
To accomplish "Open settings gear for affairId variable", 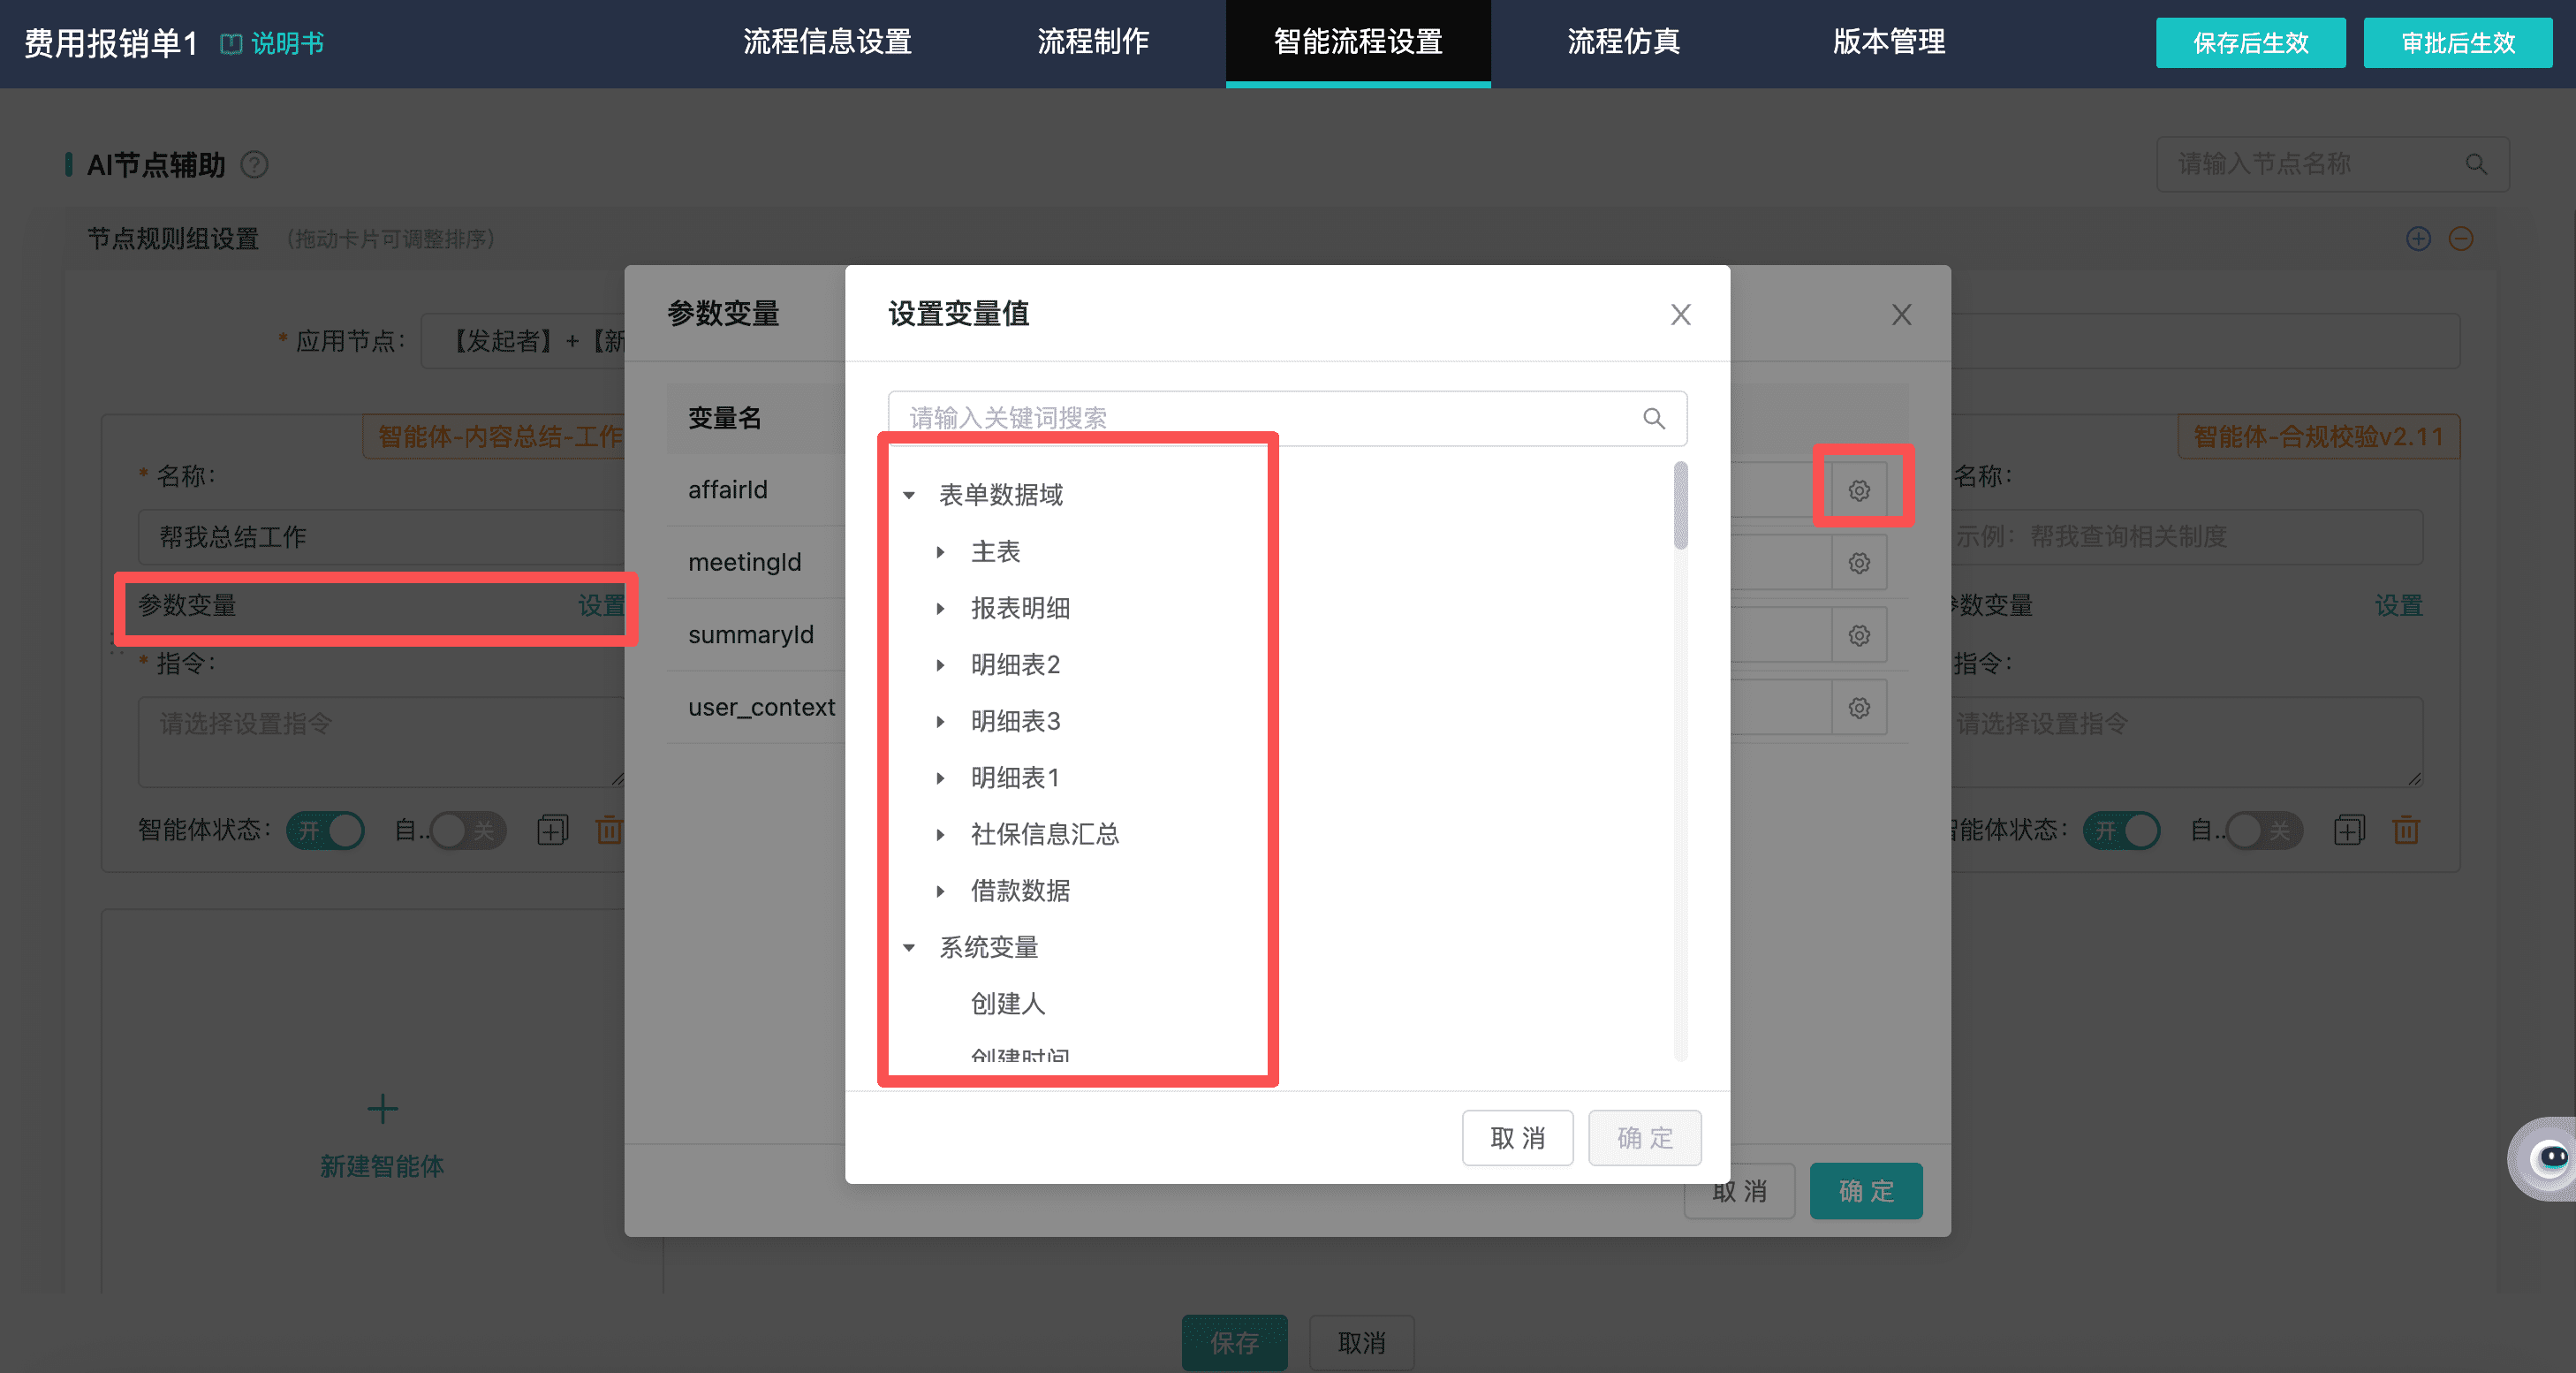I will 1859,490.
